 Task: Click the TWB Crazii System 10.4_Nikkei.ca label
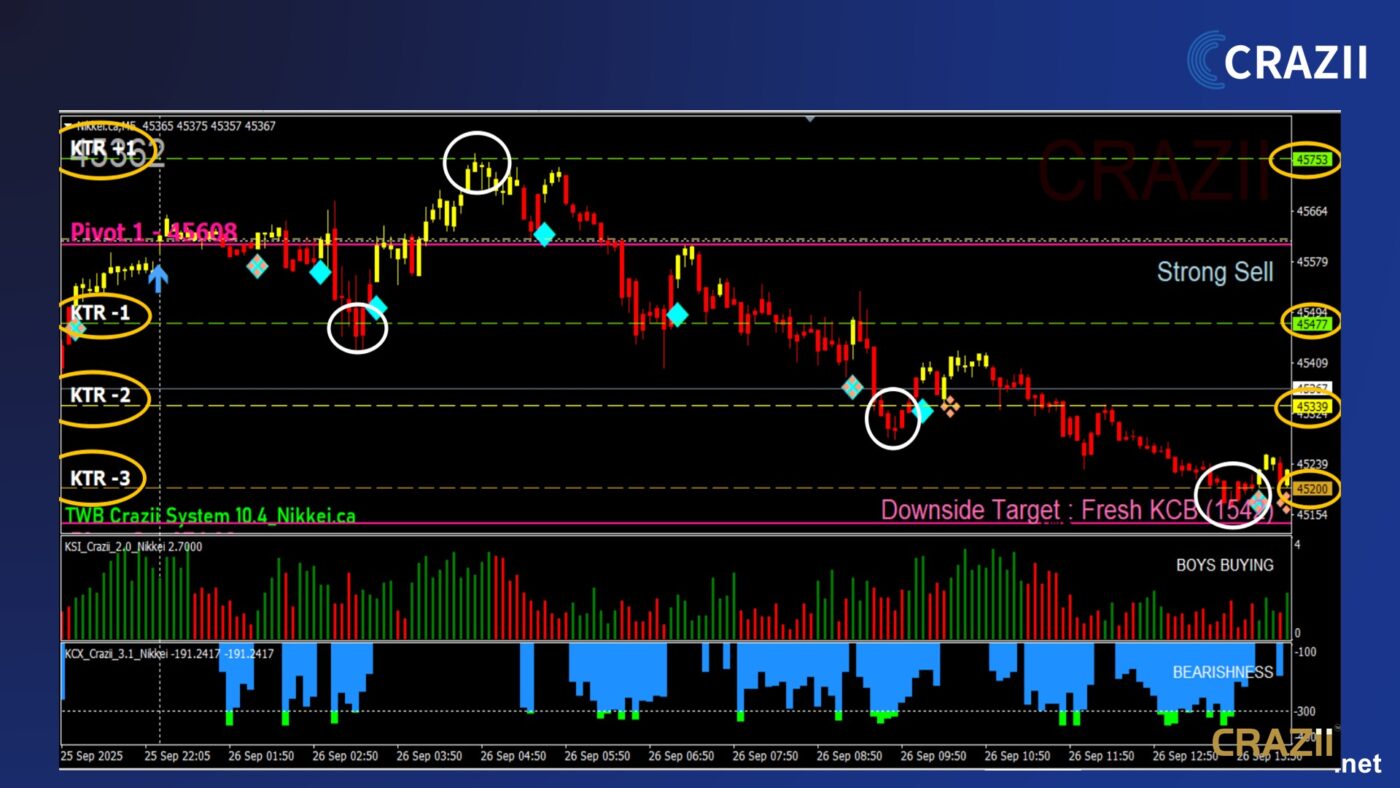[210, 516]
